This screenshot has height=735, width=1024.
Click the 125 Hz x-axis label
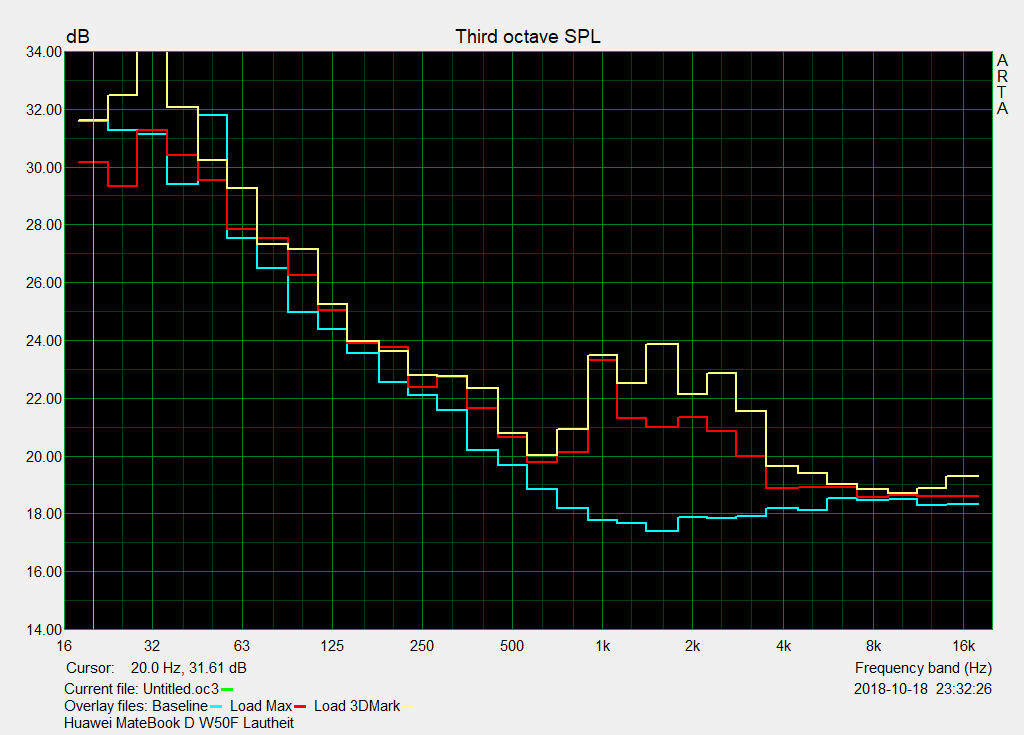tap(332, 646)
